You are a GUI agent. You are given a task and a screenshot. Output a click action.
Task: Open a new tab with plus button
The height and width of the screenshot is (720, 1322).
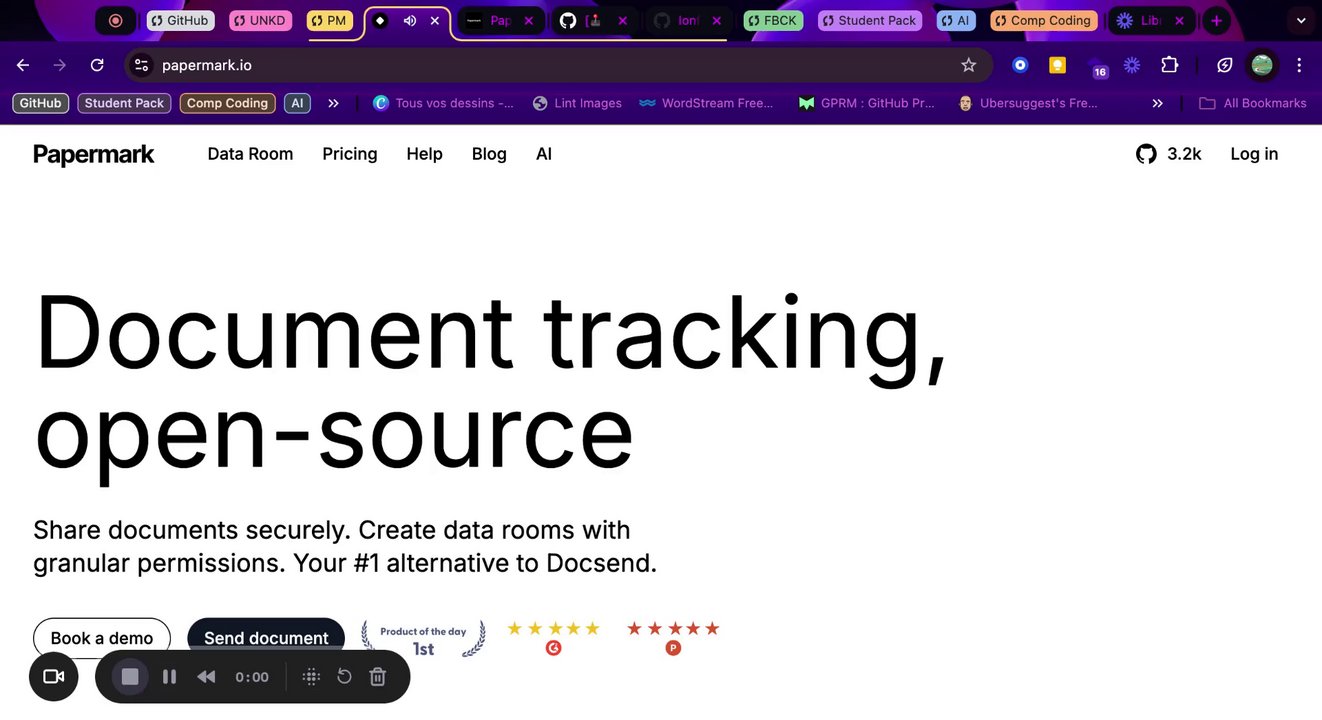tap(1216, 20)
